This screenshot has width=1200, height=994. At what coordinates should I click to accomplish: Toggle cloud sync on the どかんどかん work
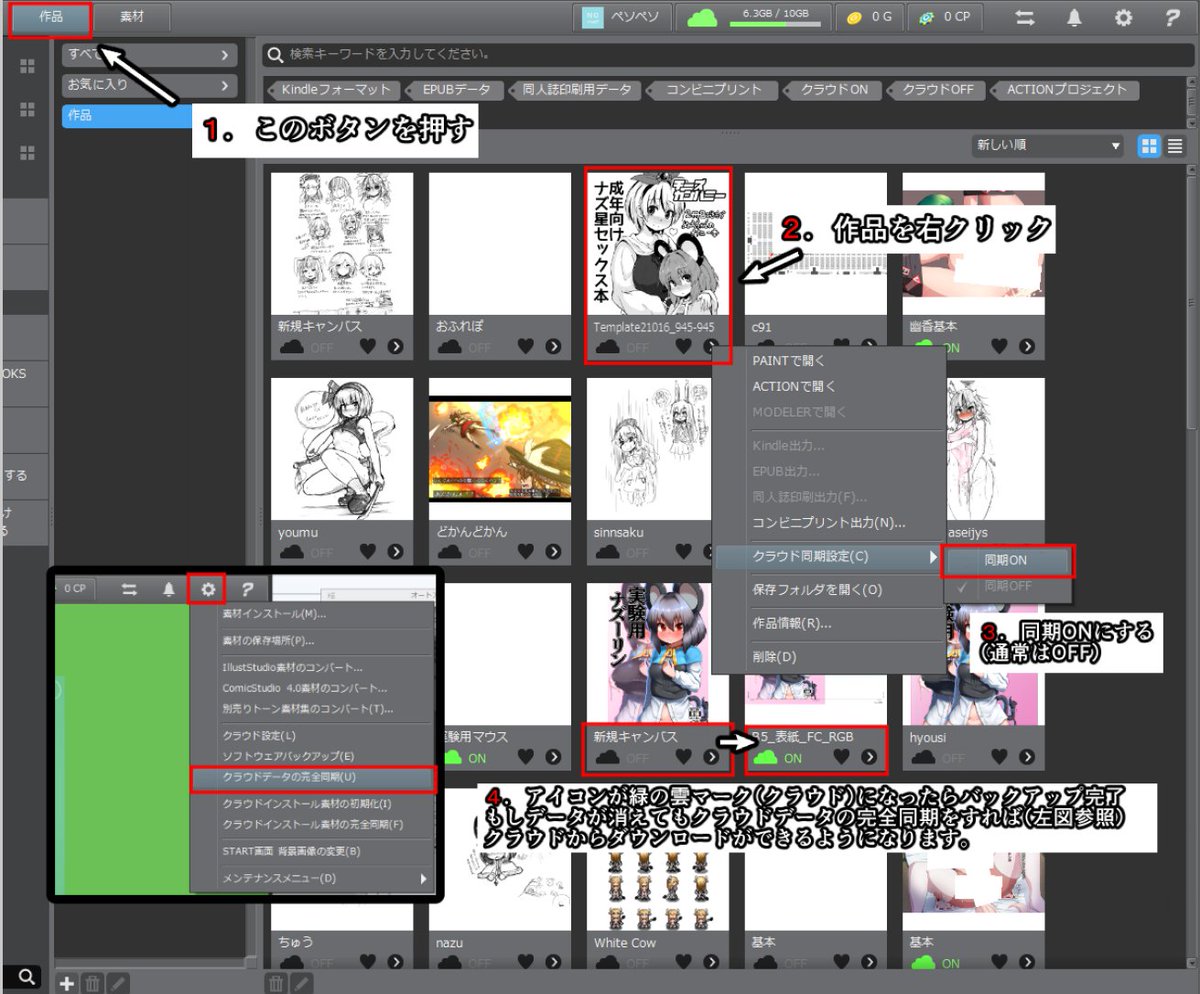tap(463, 552)
